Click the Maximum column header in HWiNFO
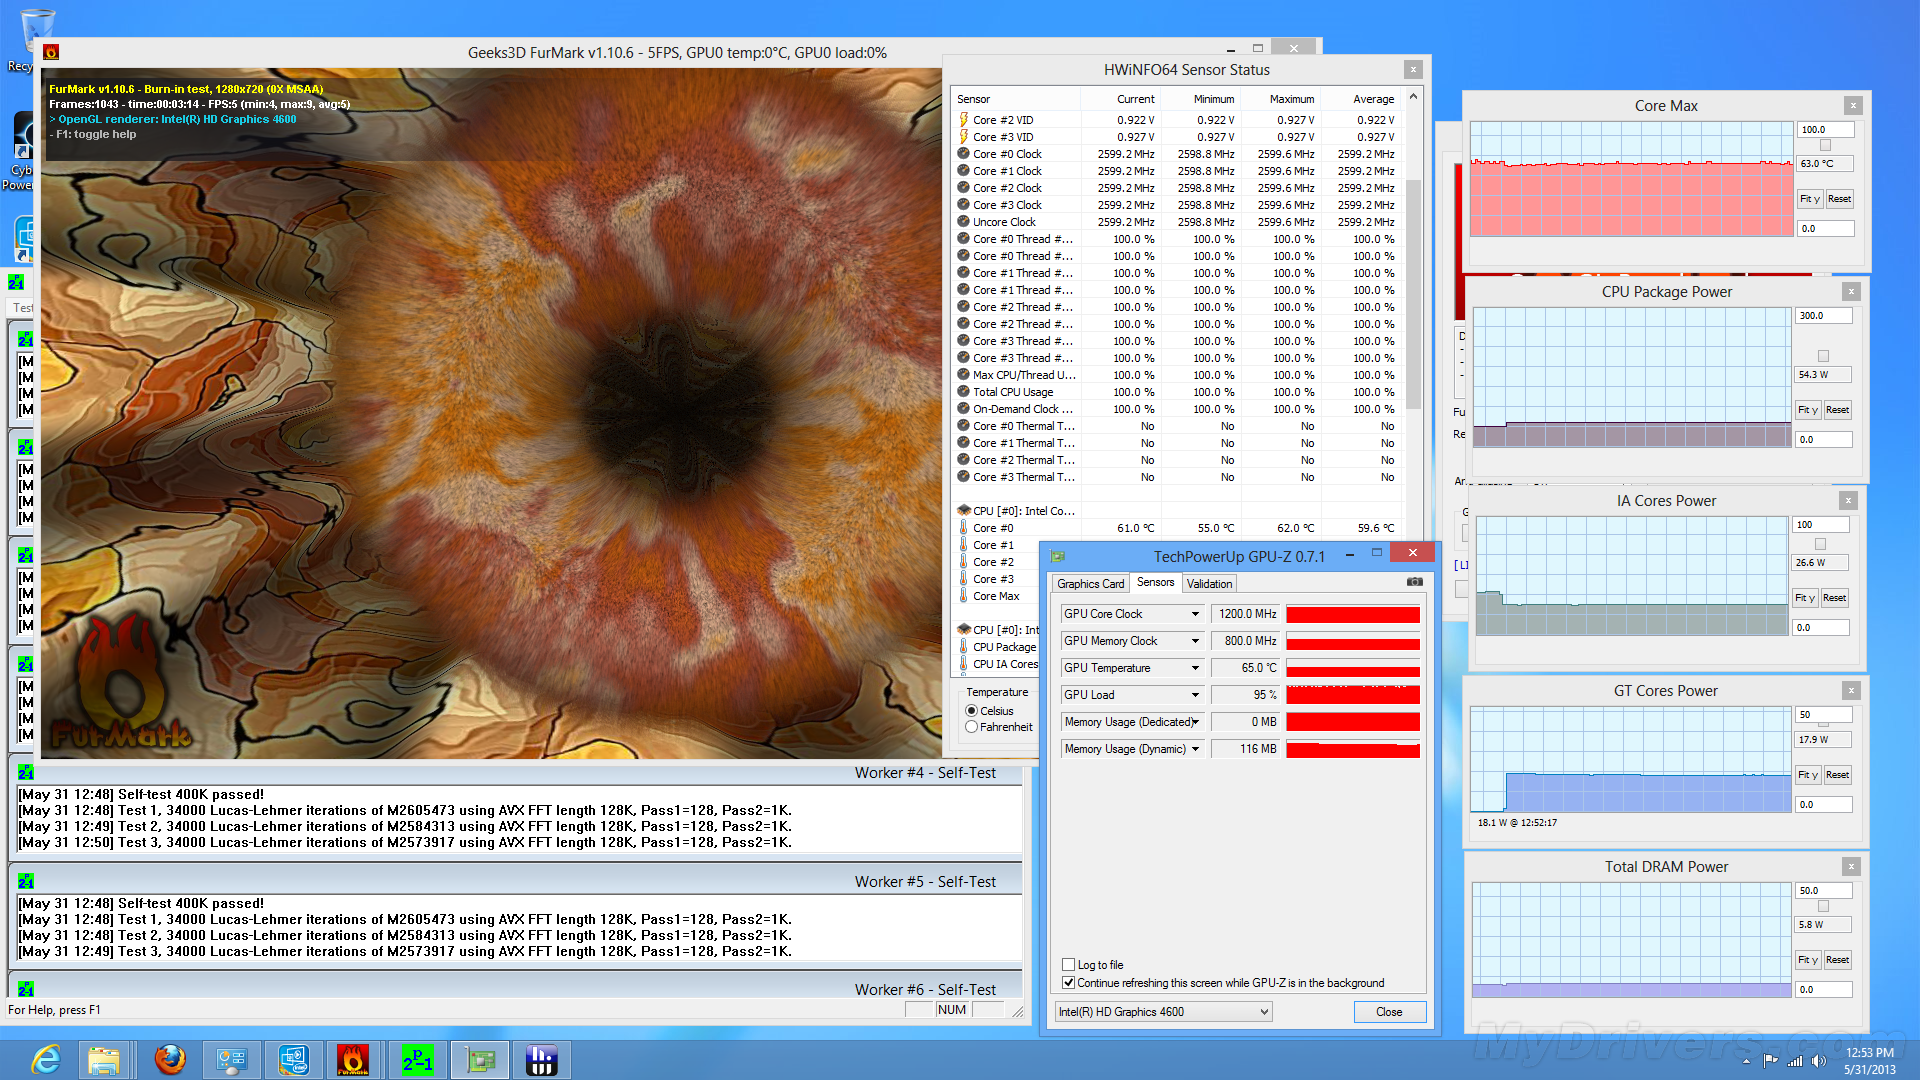 pyautogui.click(x=1281, y=99)
